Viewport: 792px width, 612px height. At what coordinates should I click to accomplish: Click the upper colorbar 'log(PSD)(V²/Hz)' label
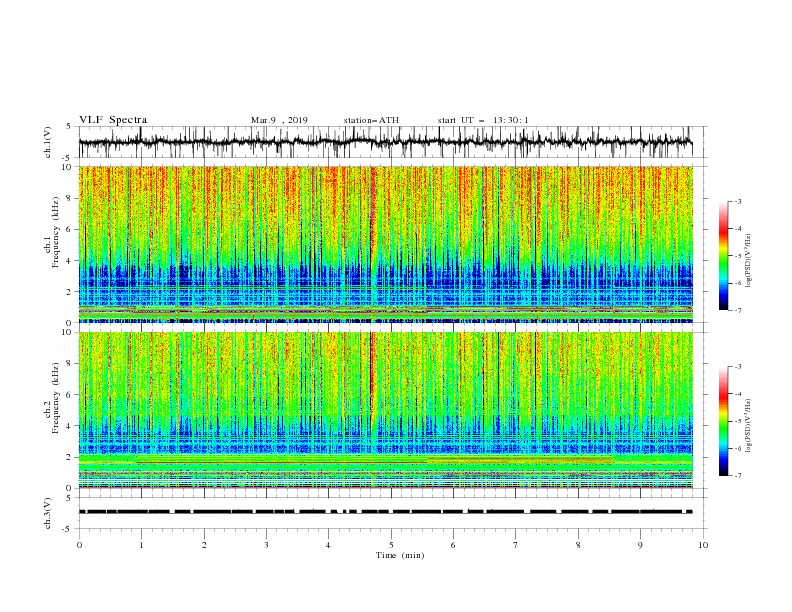(x=748, y=261)
